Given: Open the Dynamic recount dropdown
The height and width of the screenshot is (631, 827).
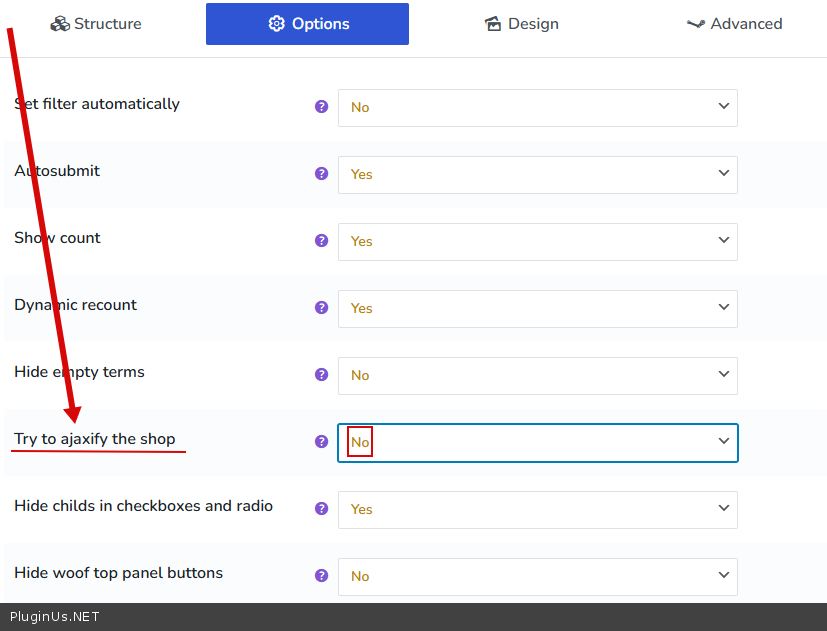Looking at the screenshot, I should [x=537, y=309].
